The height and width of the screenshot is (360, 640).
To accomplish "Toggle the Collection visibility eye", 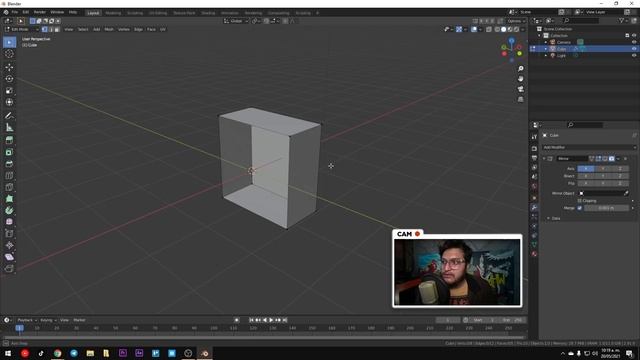I will (x=634, y=36).
